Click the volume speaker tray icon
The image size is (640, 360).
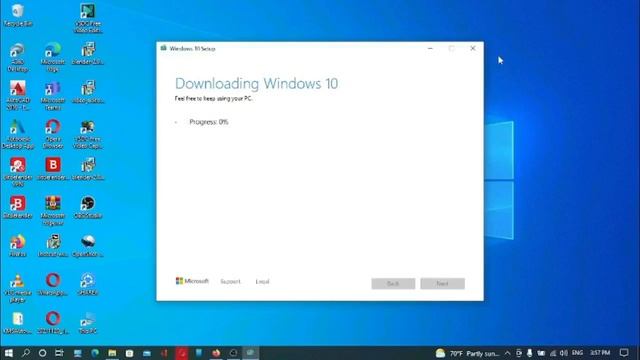pos(564,353)
